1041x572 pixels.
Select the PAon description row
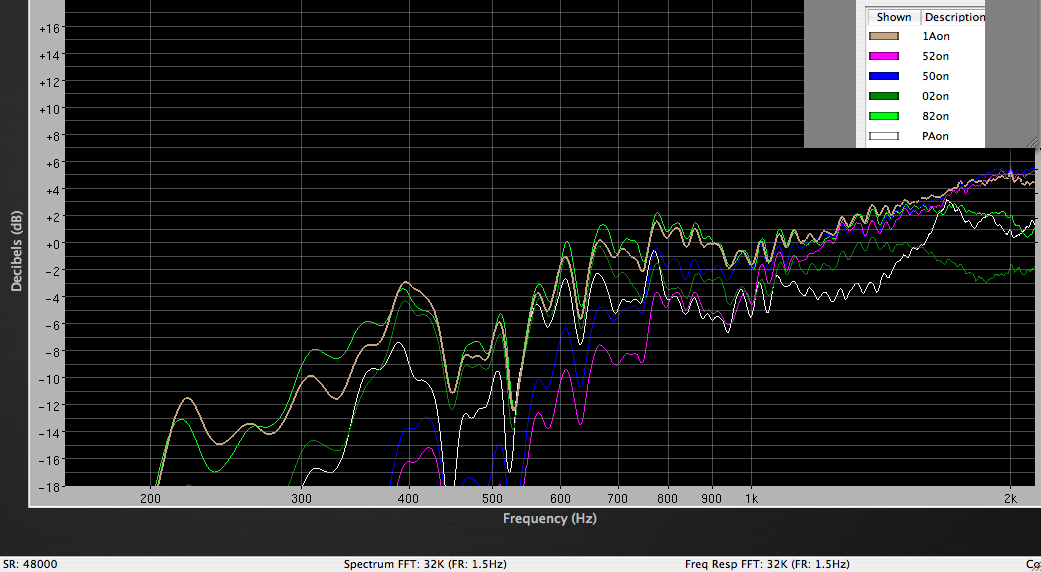coord(935,136)
